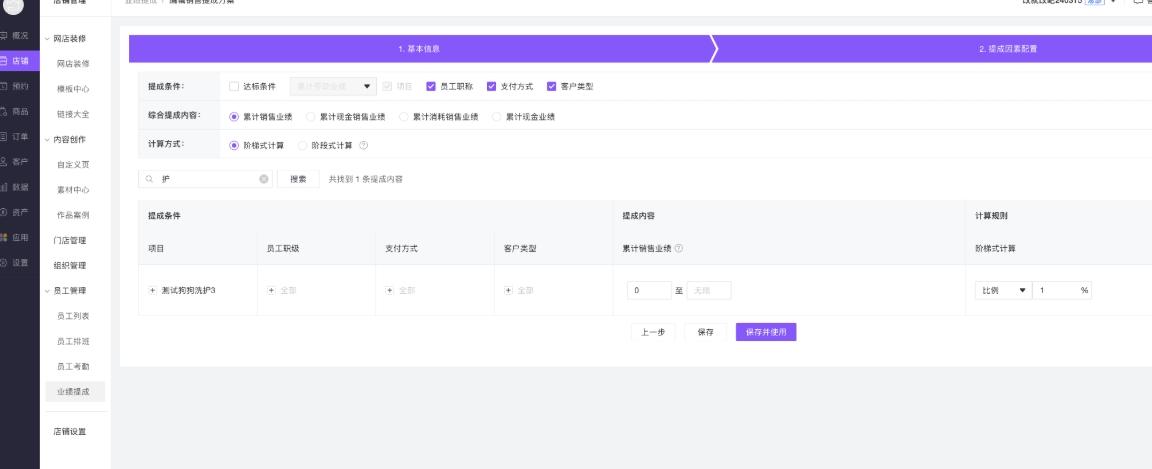
Task: Click the 上一步 button
Action: click(x=653, y=332)
